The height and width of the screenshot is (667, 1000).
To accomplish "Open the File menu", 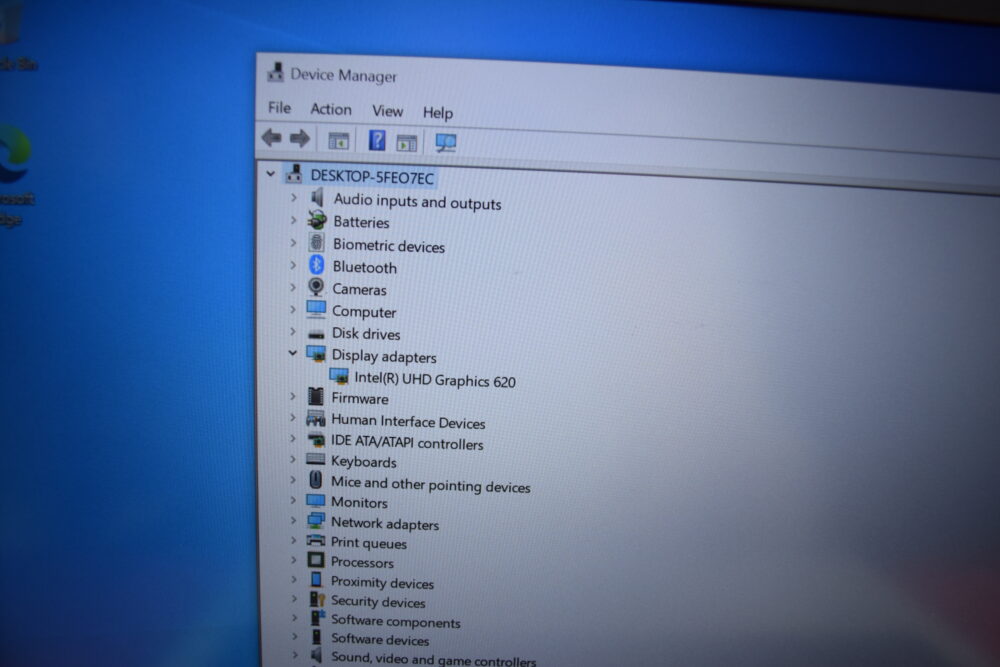I will click(279, 107).
